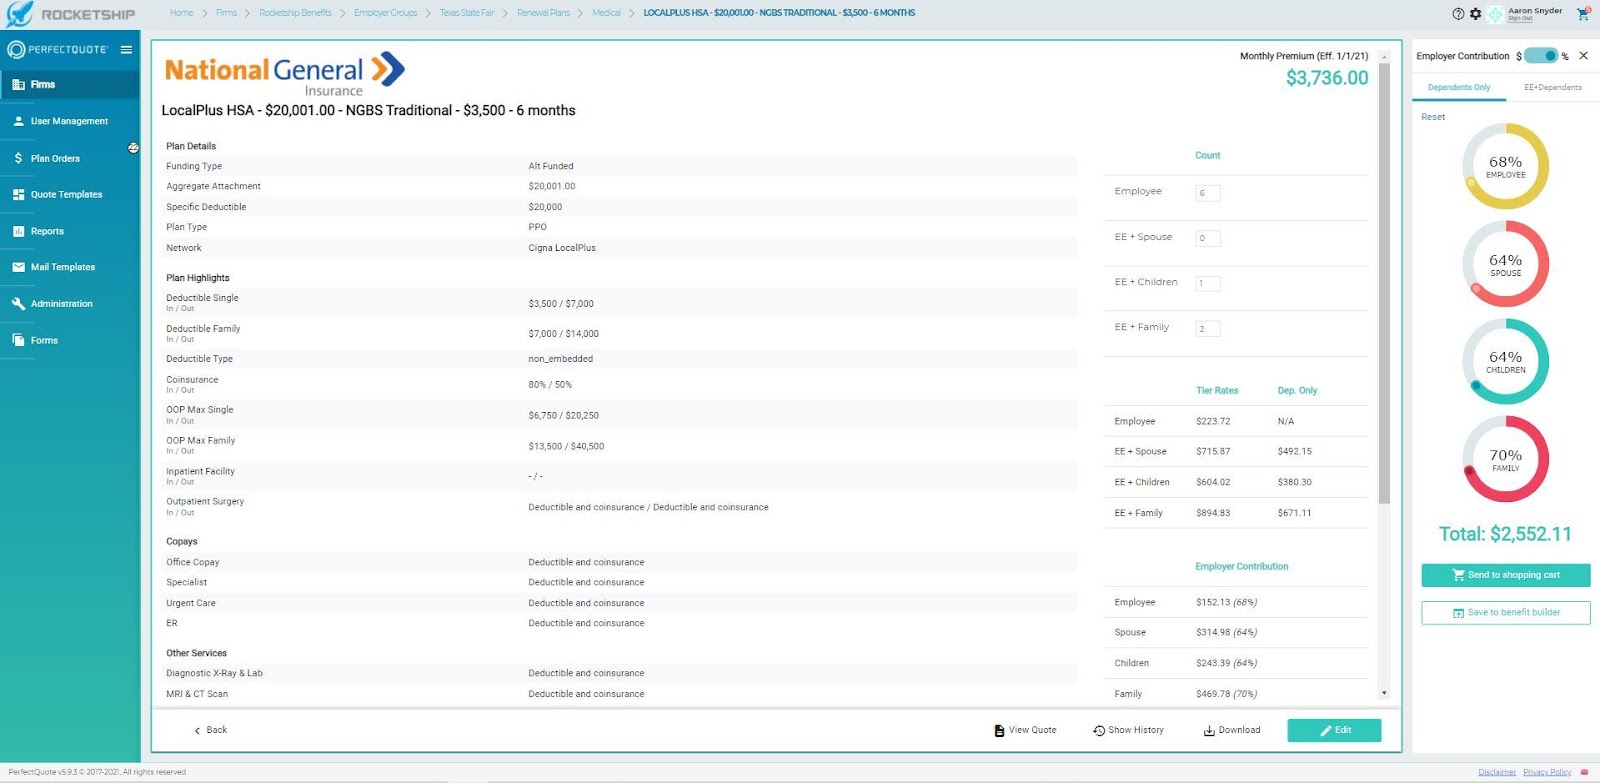Click the Edit button

(x=1334, y=730)
